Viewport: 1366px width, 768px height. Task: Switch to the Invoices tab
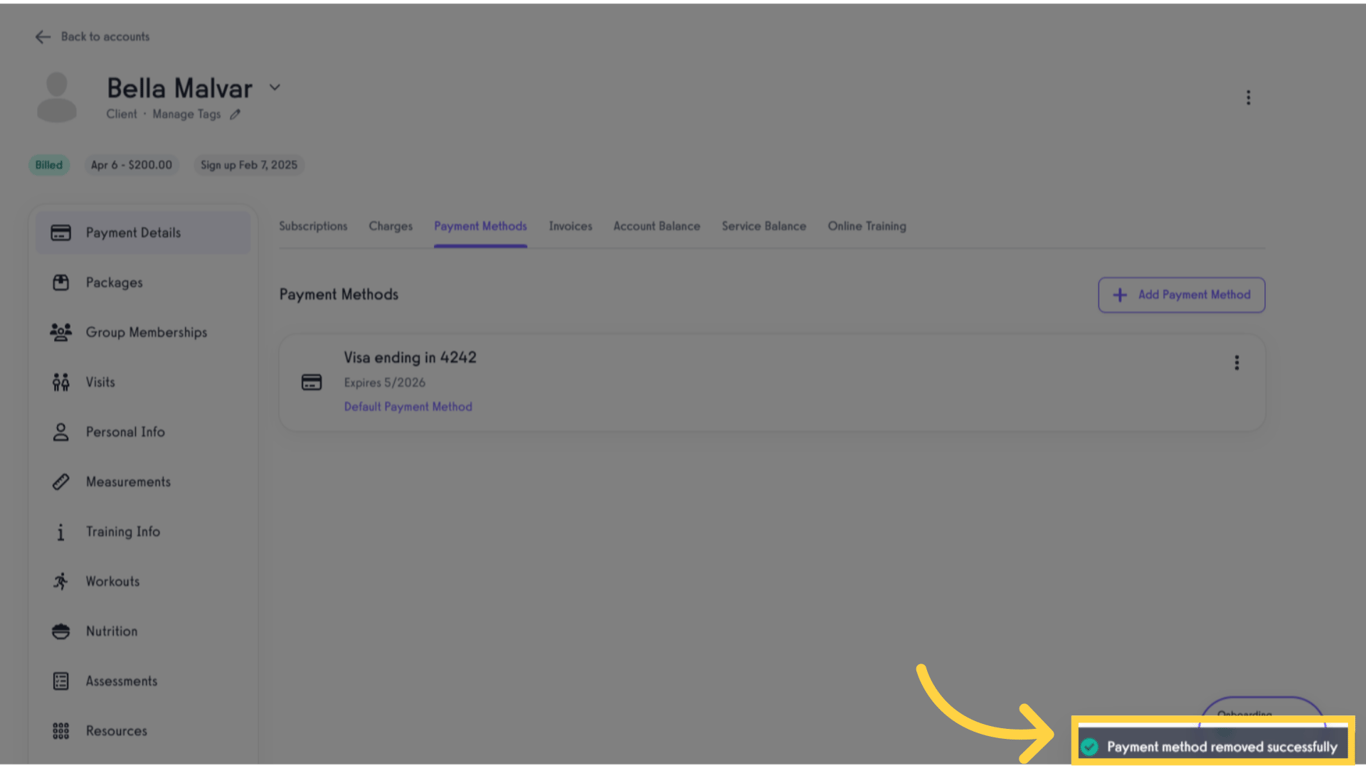coord(570,226)
